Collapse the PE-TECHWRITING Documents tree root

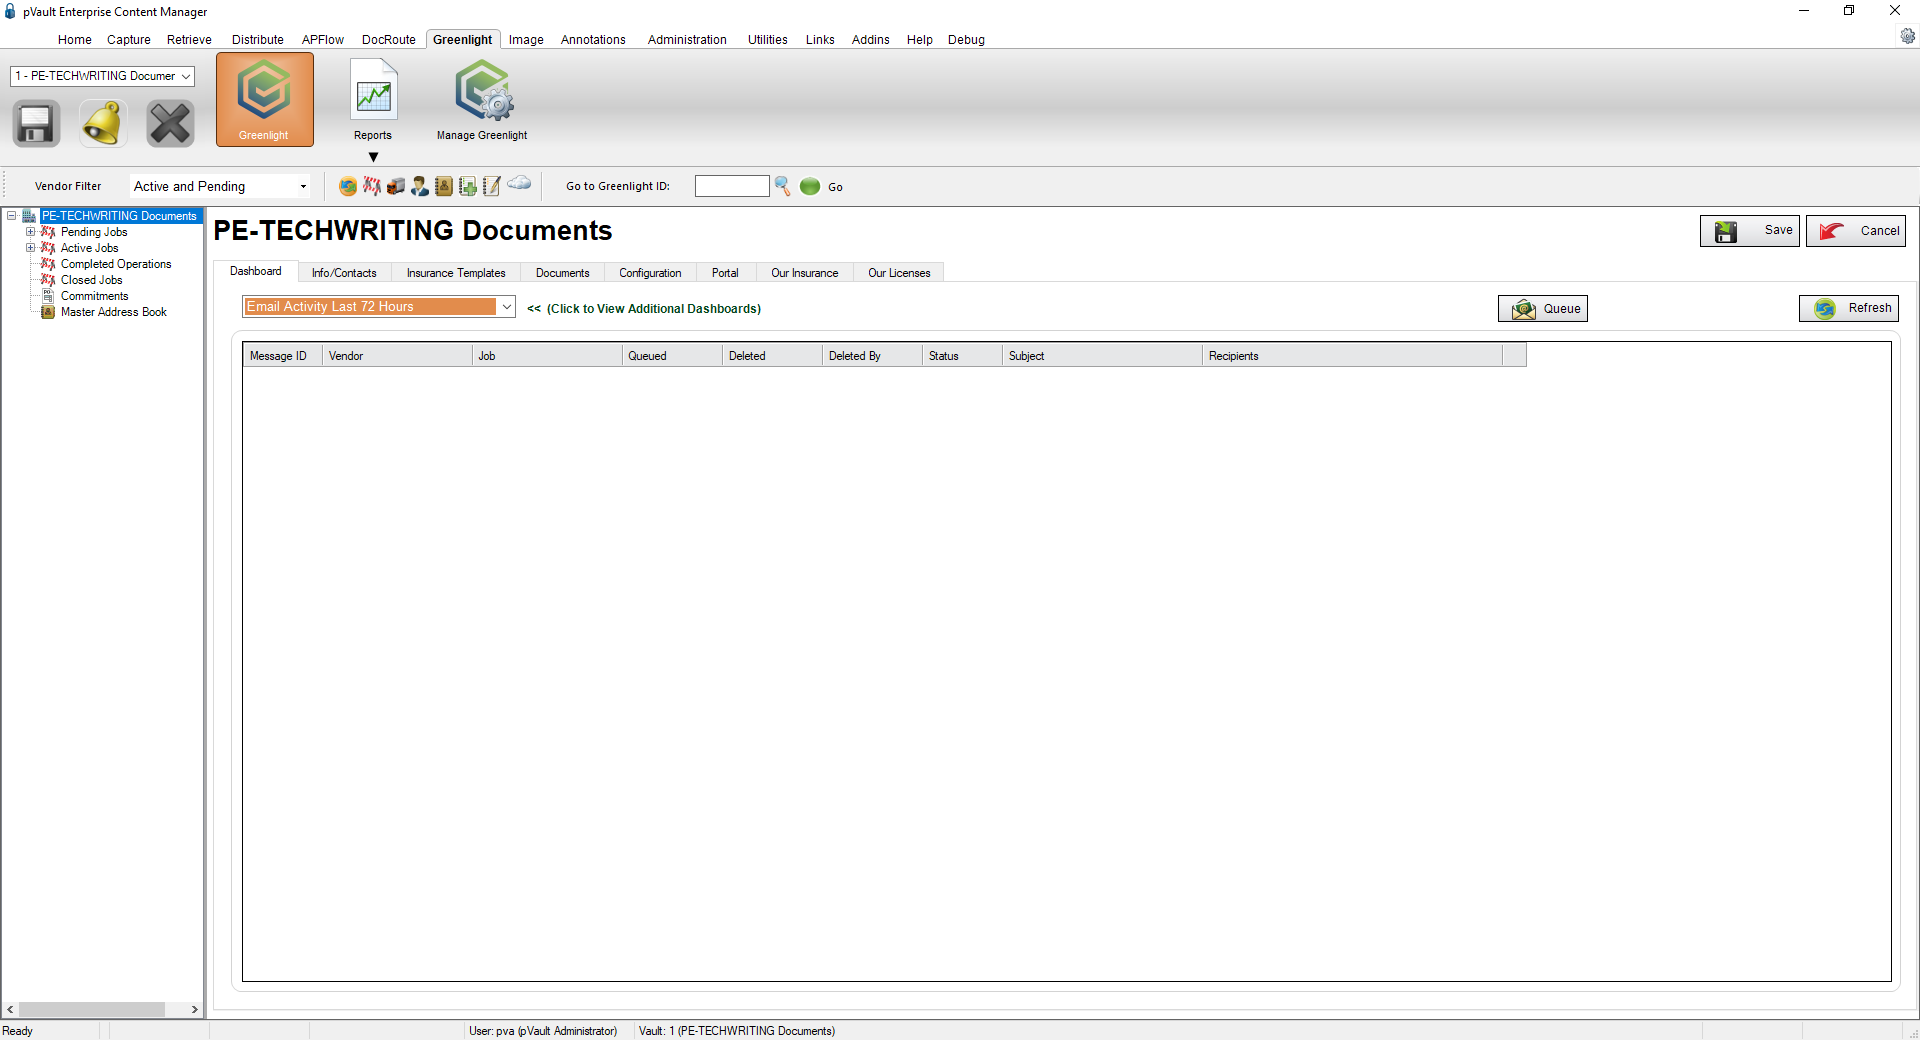(x=12, y=216)
